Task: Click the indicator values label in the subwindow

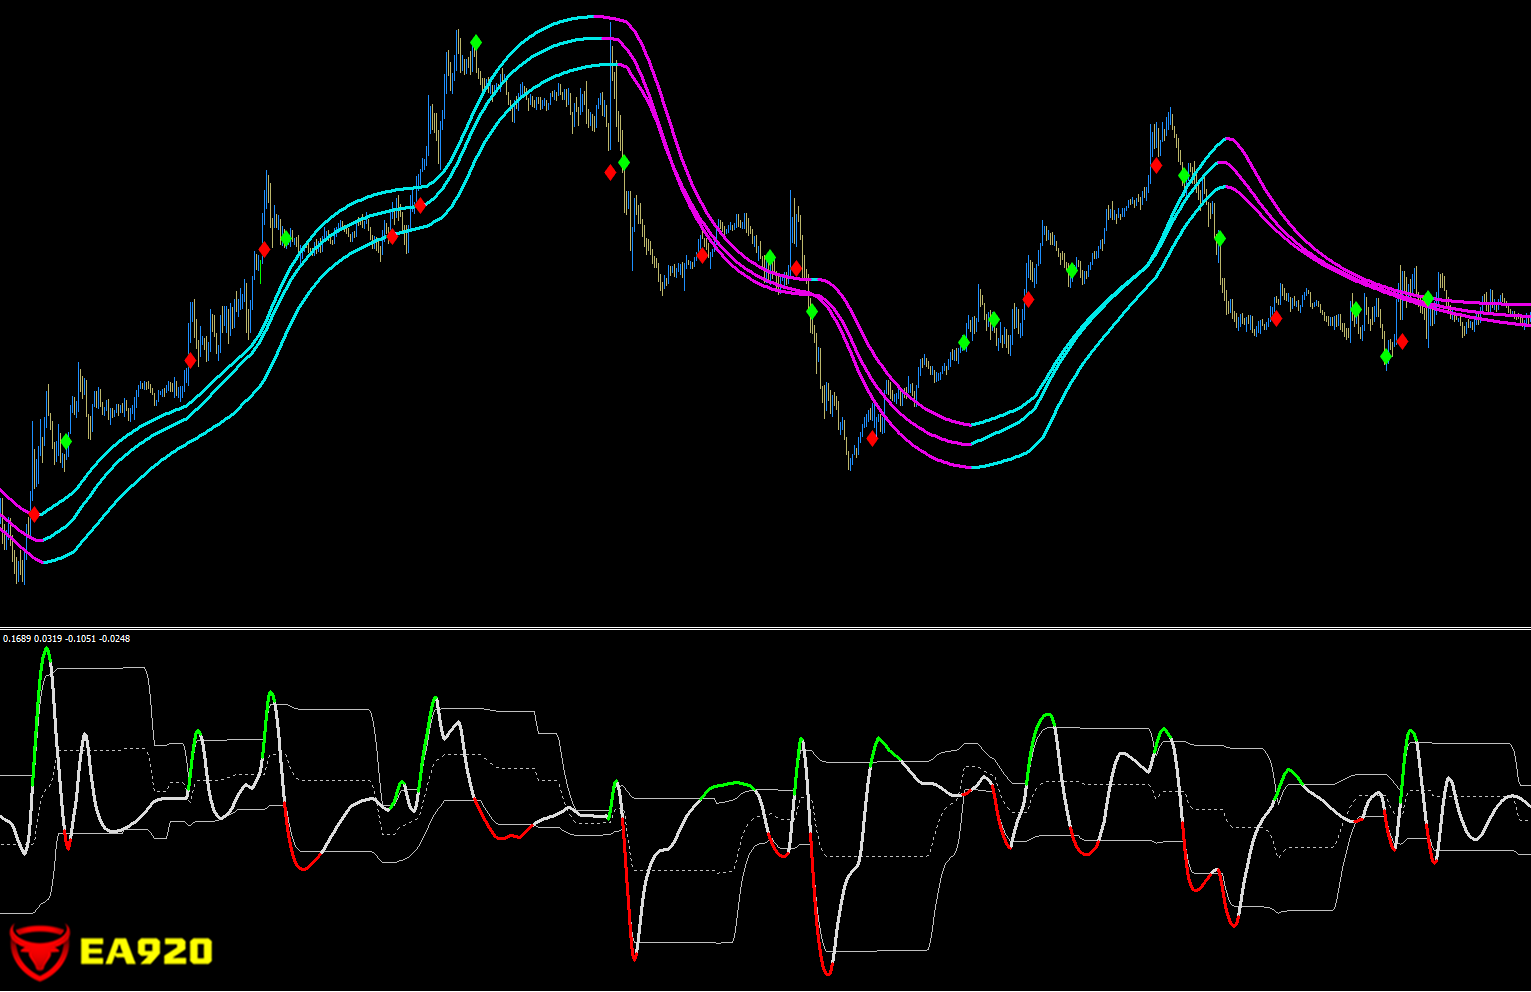Action: (67, 638)
